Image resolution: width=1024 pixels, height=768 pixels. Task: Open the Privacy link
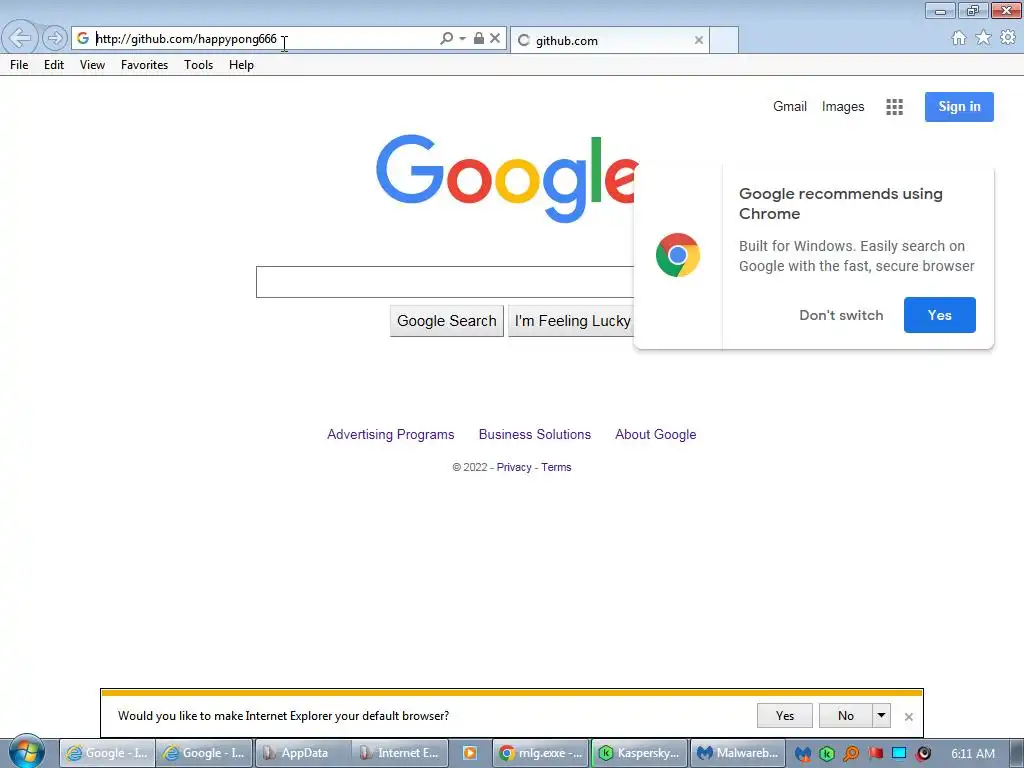coord(514,467)
